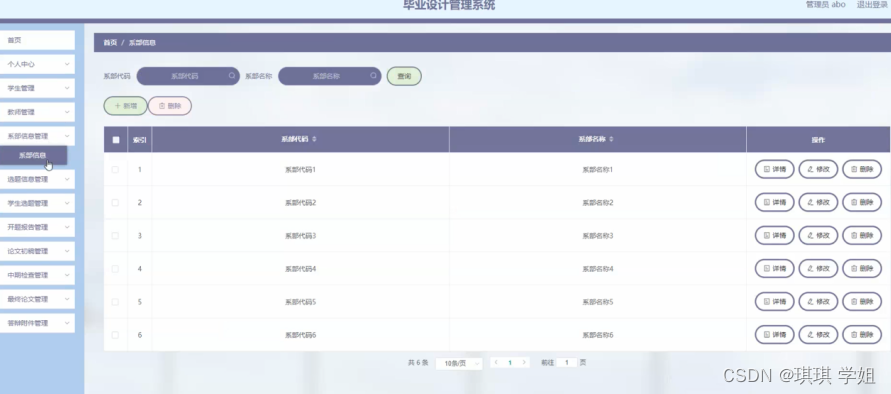The width and height of the screenshot is (891, 394).
Task: Check the box for row 系部代码2
Action: pyautogui.click(x=115, y=202)
